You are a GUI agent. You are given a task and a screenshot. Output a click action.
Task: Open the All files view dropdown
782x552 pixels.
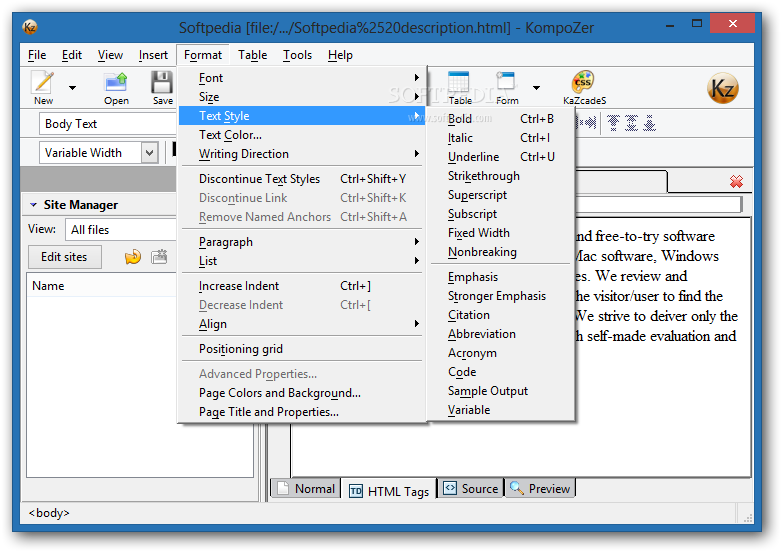[121, 230]
